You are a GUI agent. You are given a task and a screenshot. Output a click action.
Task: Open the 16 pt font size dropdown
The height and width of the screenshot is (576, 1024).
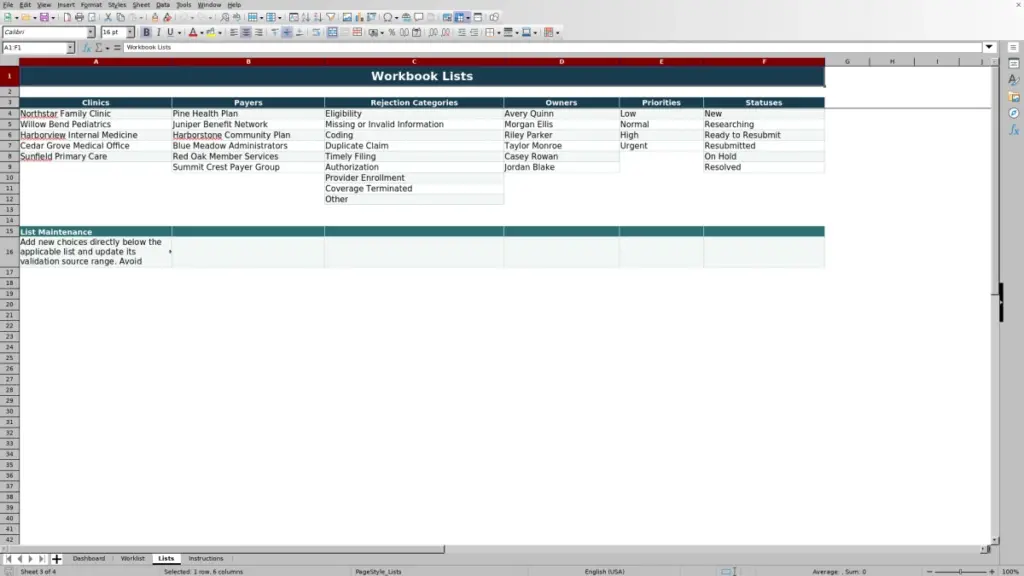[130, 32]
